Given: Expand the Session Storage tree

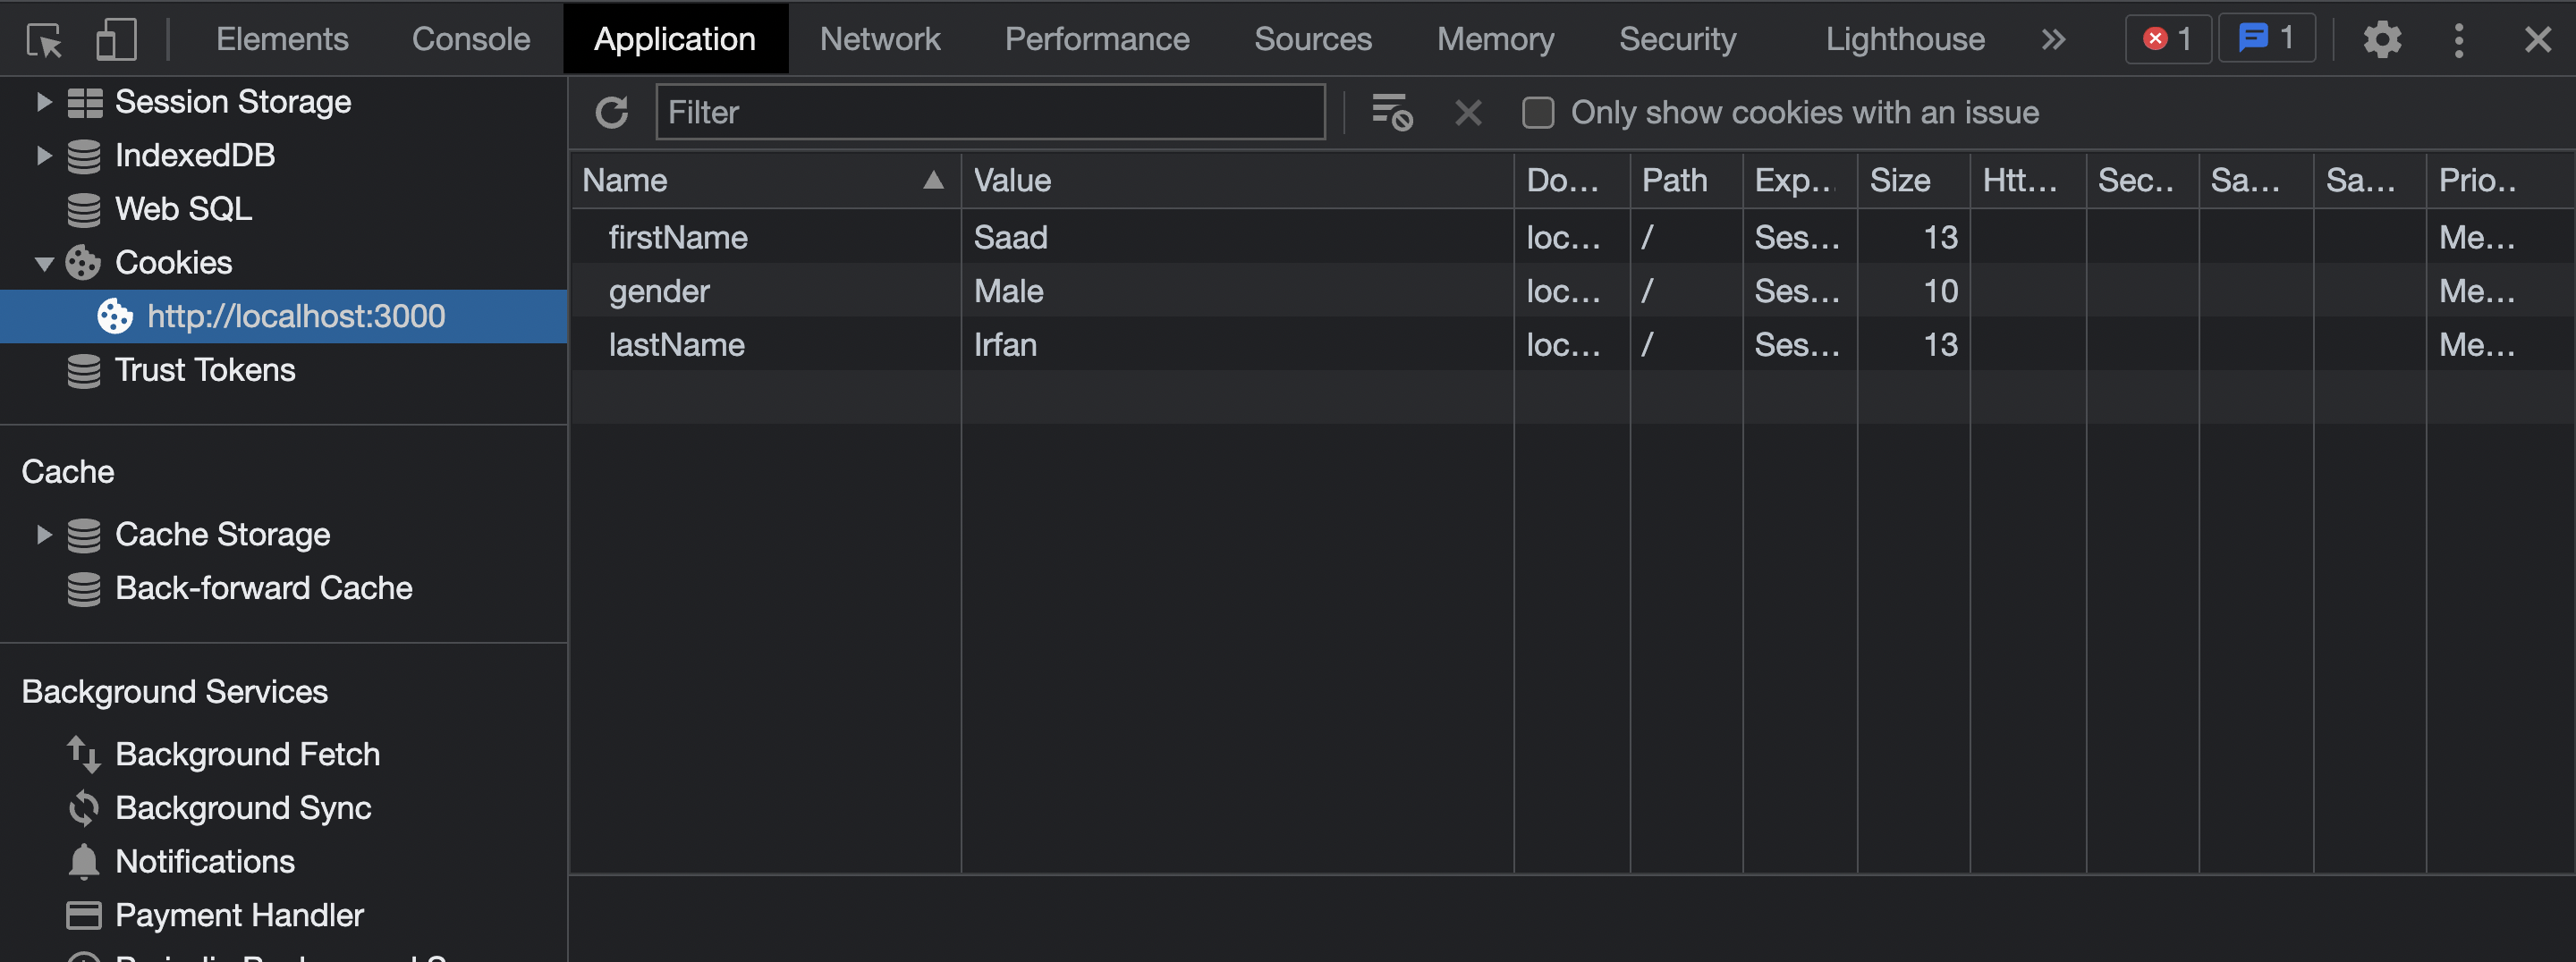Looking at the screenshot, I should tap(43, 101).
